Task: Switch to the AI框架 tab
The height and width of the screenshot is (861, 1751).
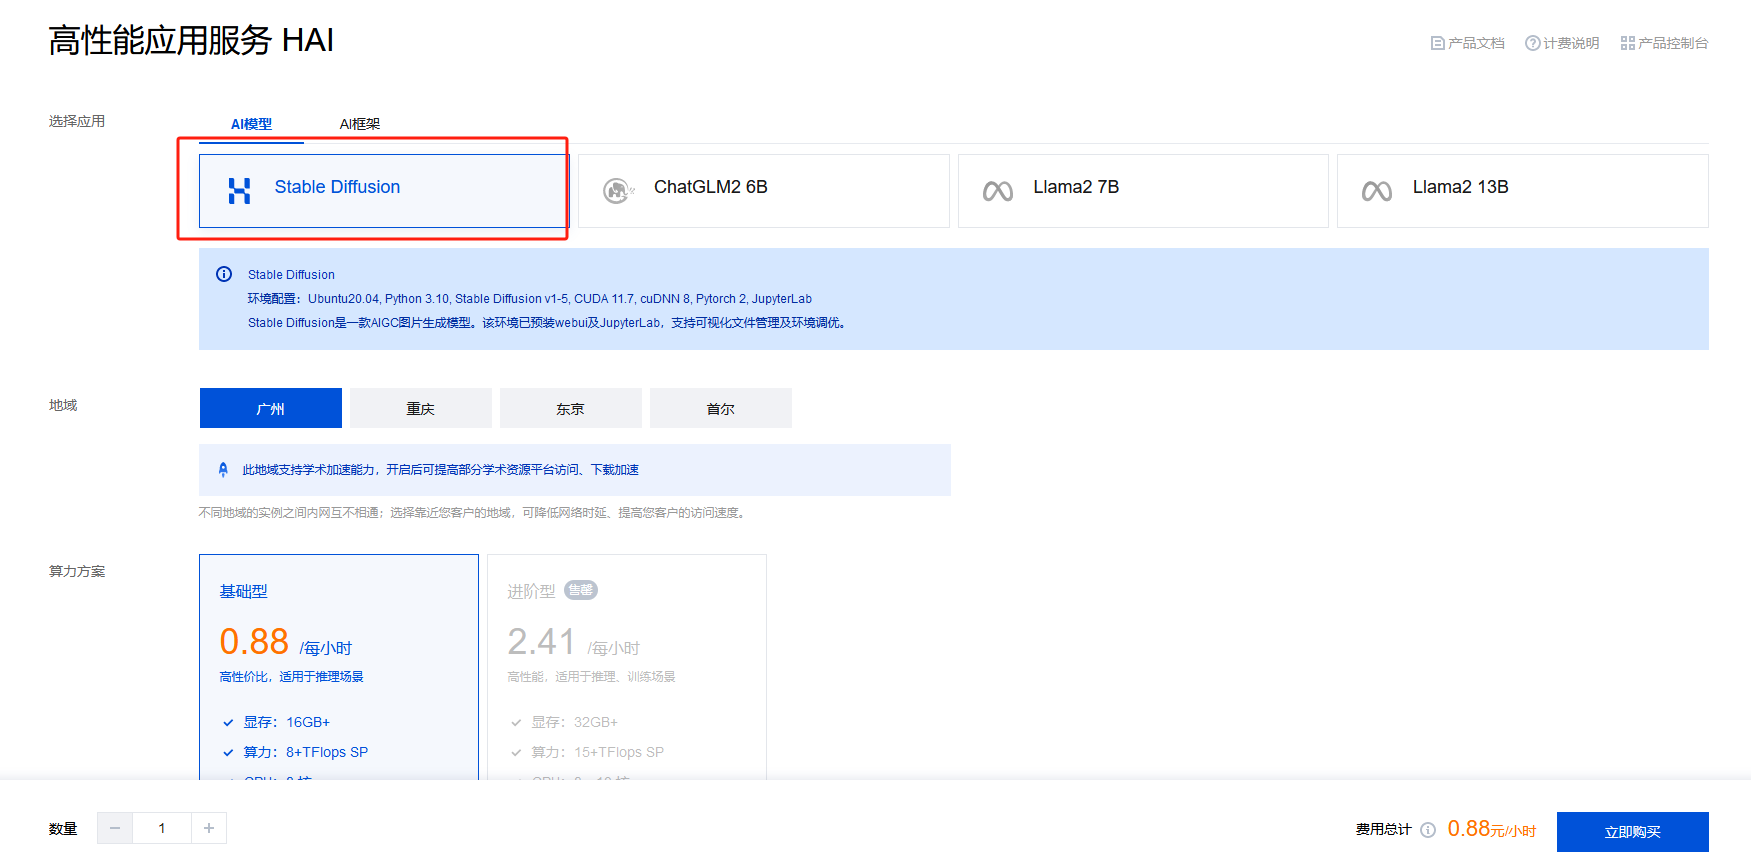Action: click(360, 124)
